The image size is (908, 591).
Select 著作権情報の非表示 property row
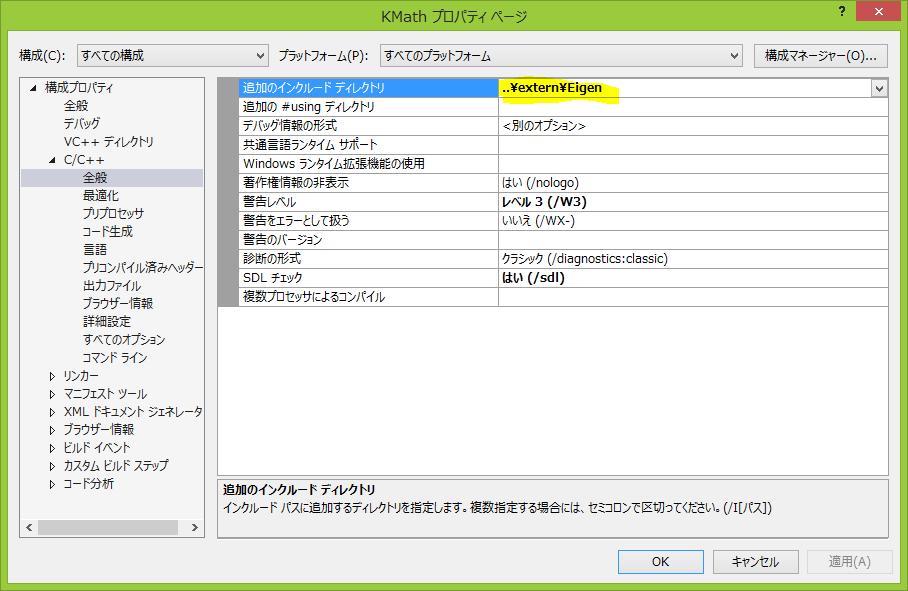[368, 183]
